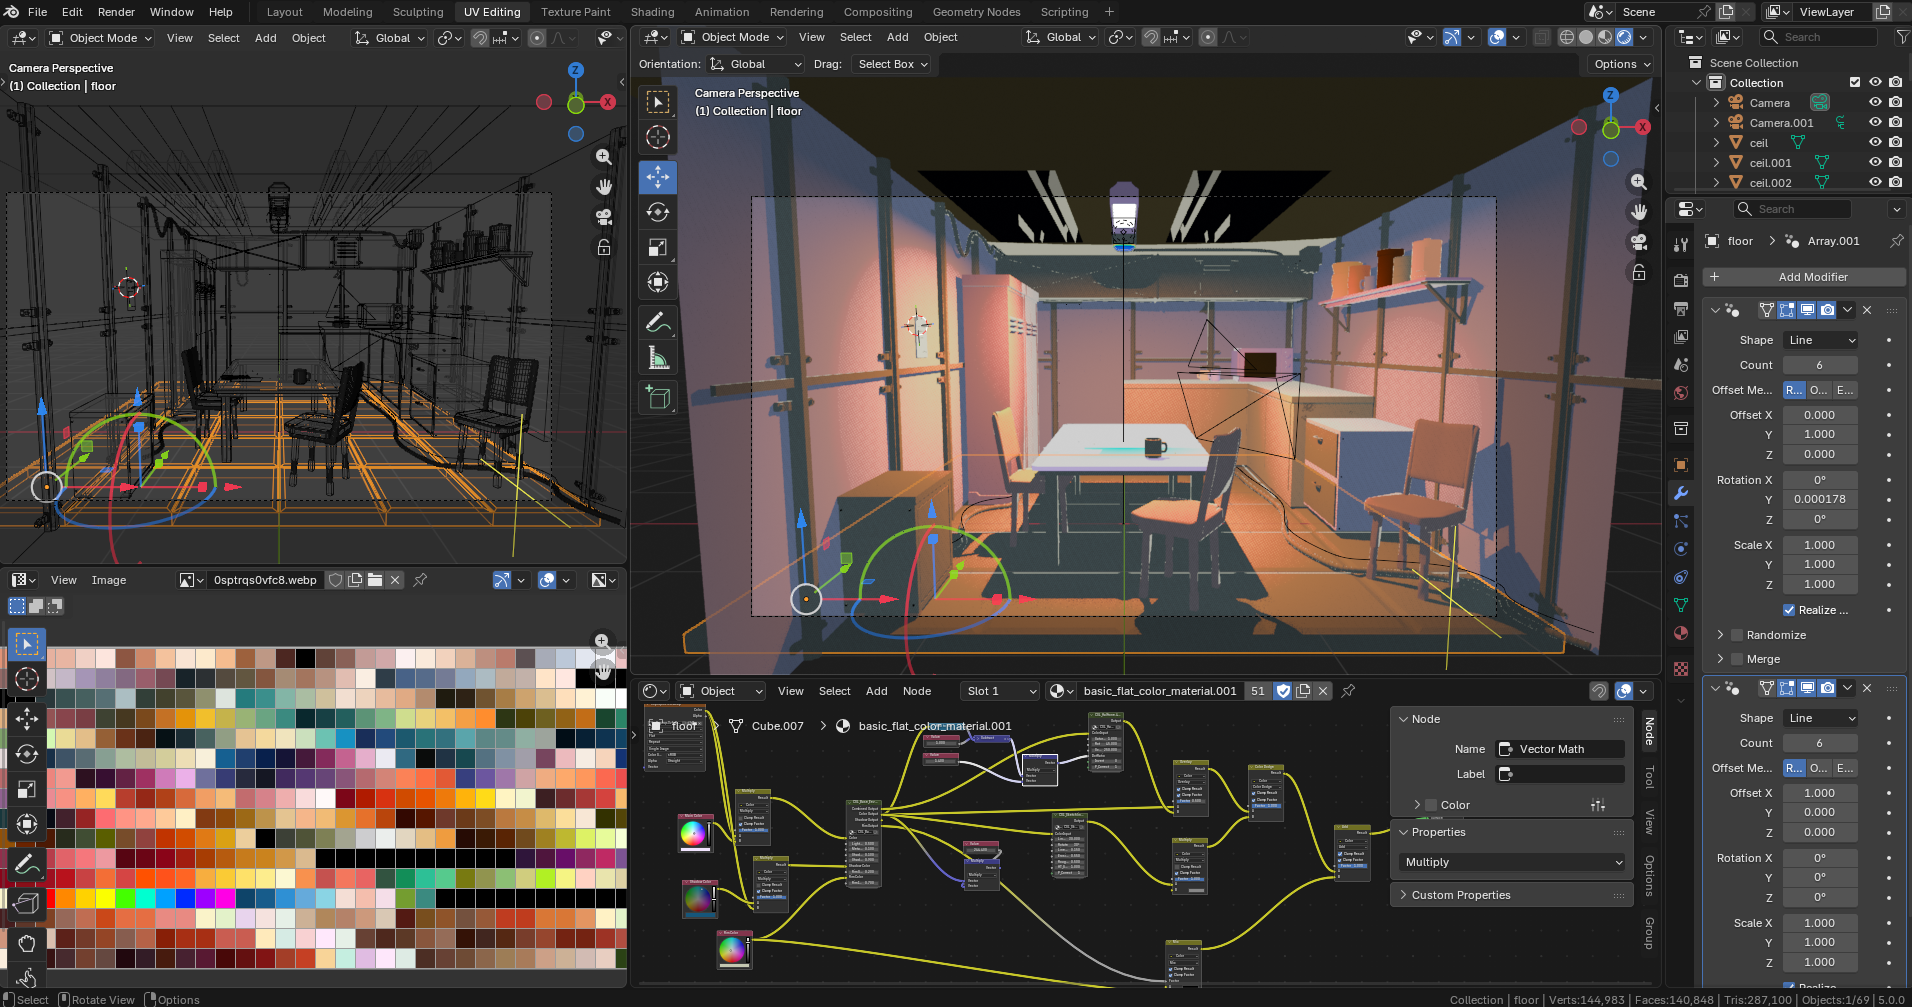Select the Transform tool in main viewport
The width and height of the screenshot is (1912, 1007).
658,282
